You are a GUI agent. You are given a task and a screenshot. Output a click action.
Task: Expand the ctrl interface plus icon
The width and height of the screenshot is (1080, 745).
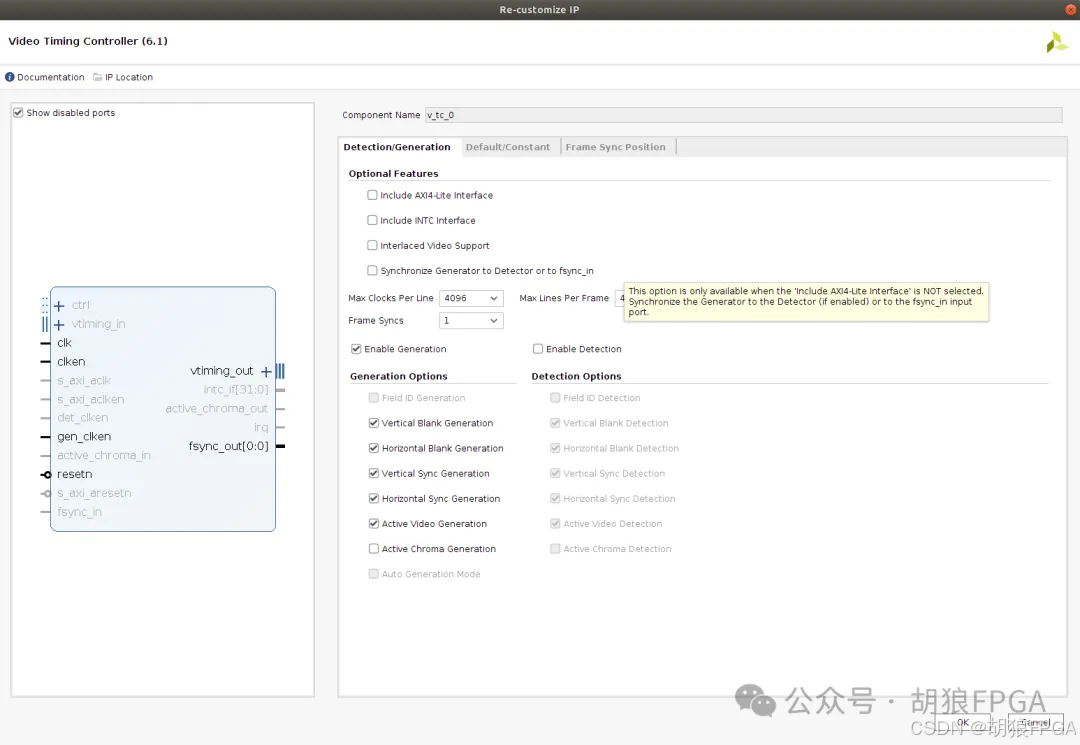[59, 306]
